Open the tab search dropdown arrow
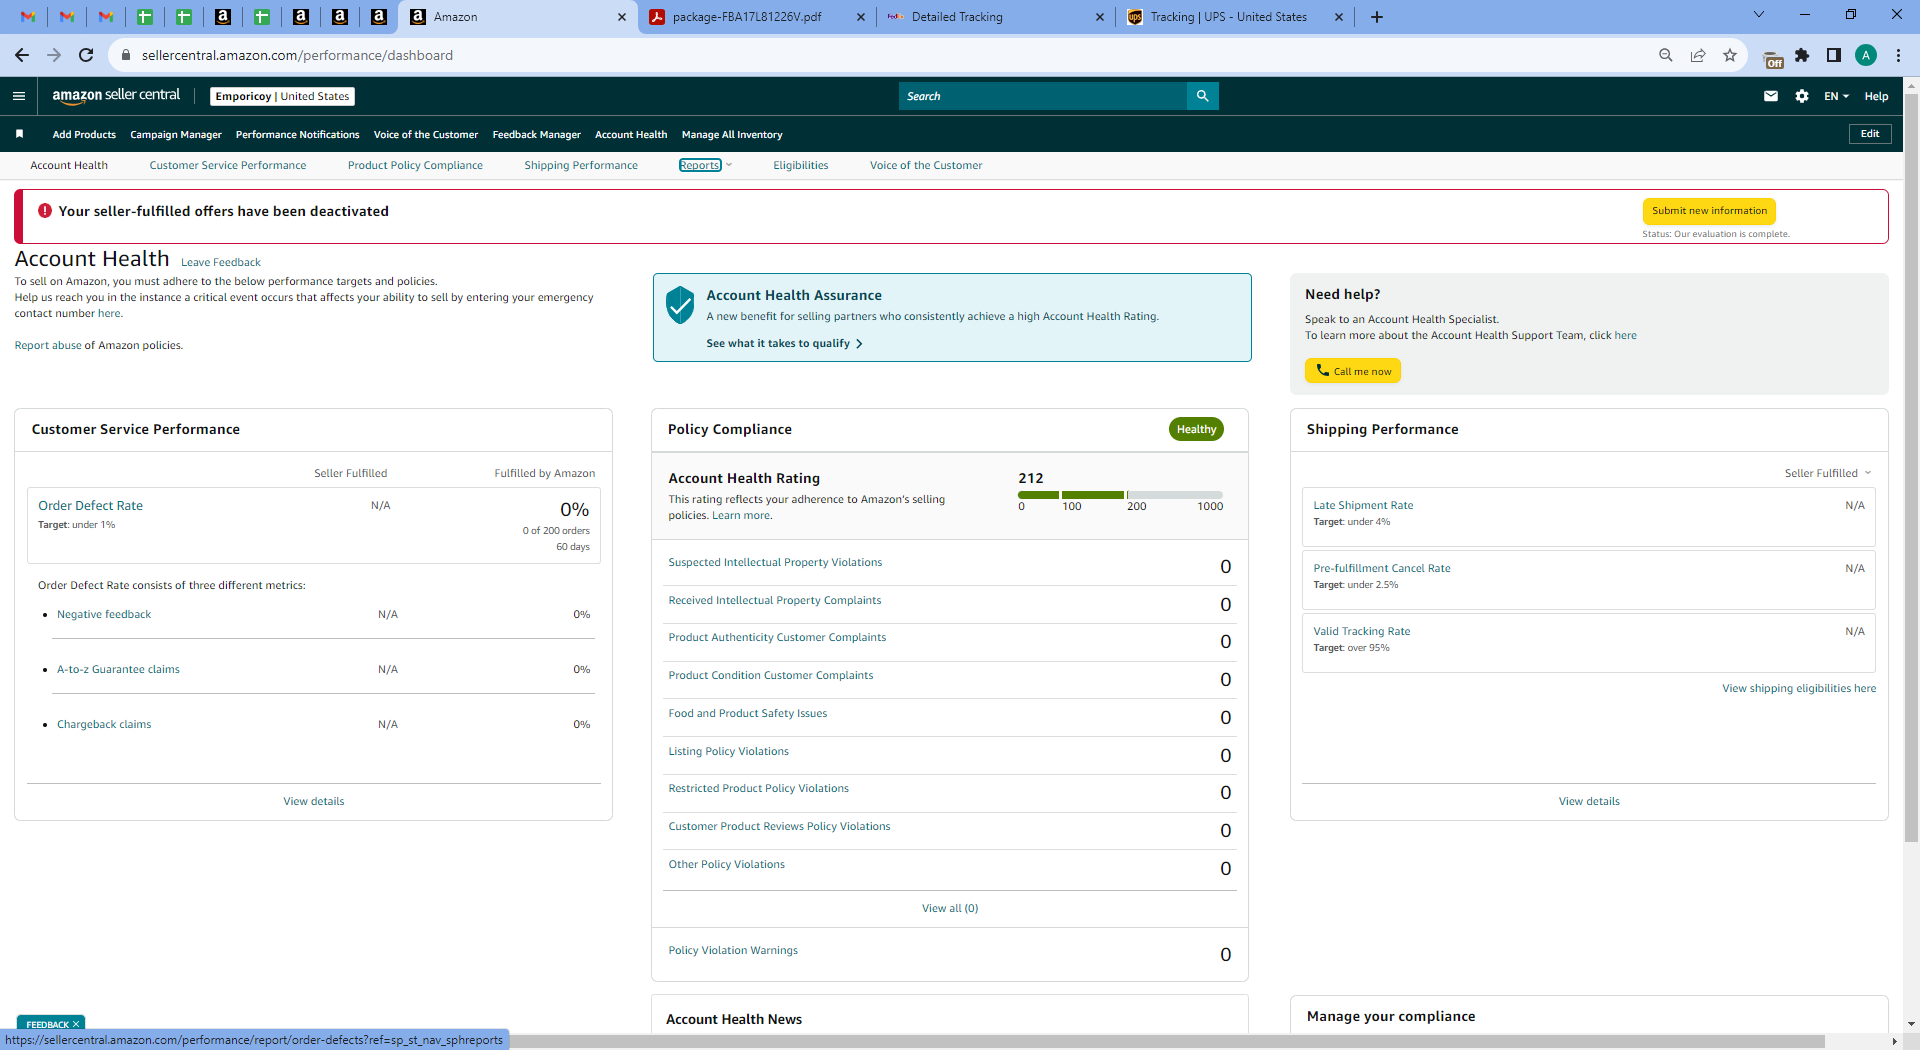Image resolution: width=1920 pixels, height=1050 pixels. 1759,15
